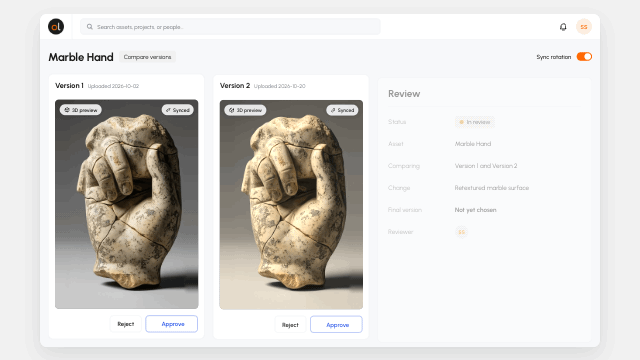640x360 pixels.
Task: Toggle the Sync rotation switch
Action: 584,57
